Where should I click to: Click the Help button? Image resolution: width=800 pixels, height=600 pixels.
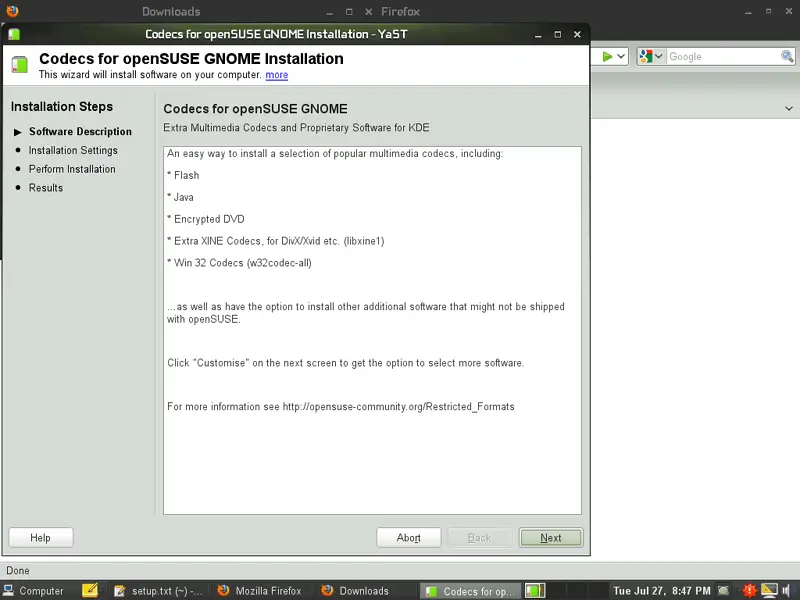(41, 538)
